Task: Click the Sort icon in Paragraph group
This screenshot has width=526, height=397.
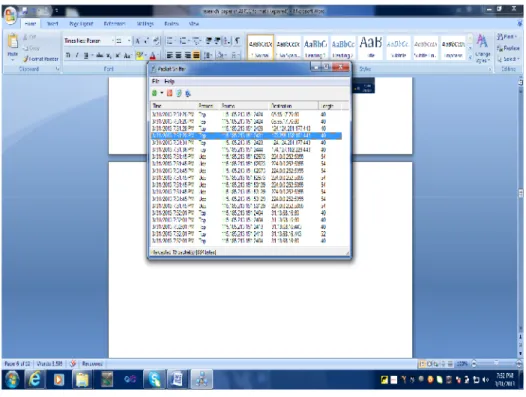Action: [x=227, y=41]
